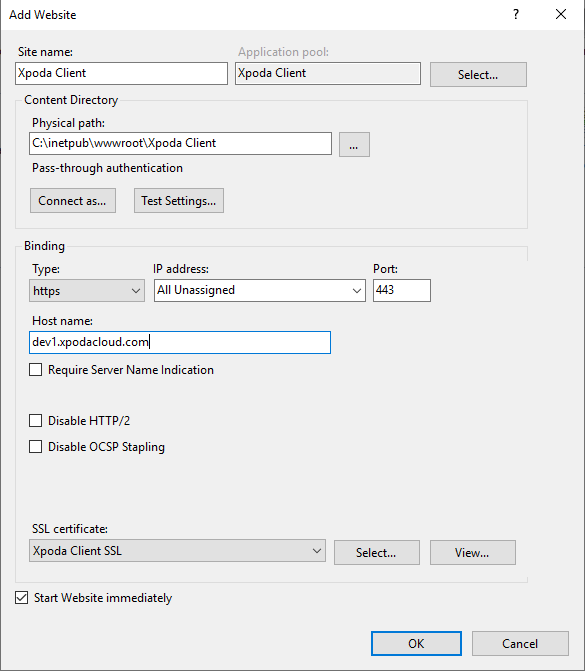Open the binding Type https dropdown
This screenshot has height=671, width=585.
87,291
